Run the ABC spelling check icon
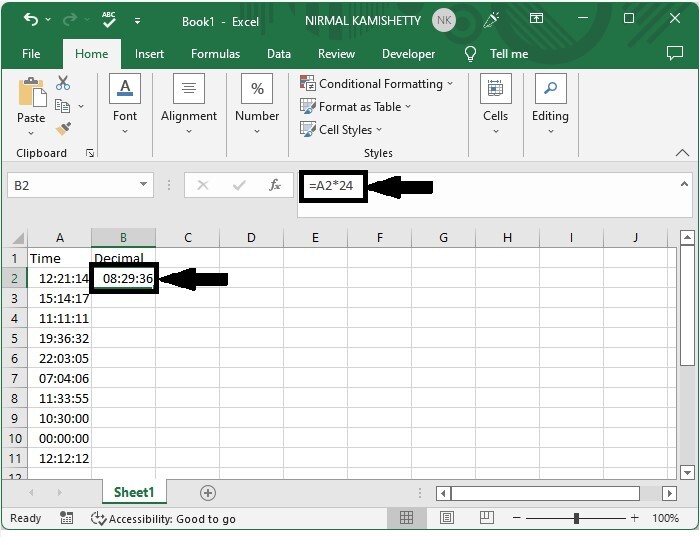The width and height of the screenshot is (700, 537). point(108,20)
